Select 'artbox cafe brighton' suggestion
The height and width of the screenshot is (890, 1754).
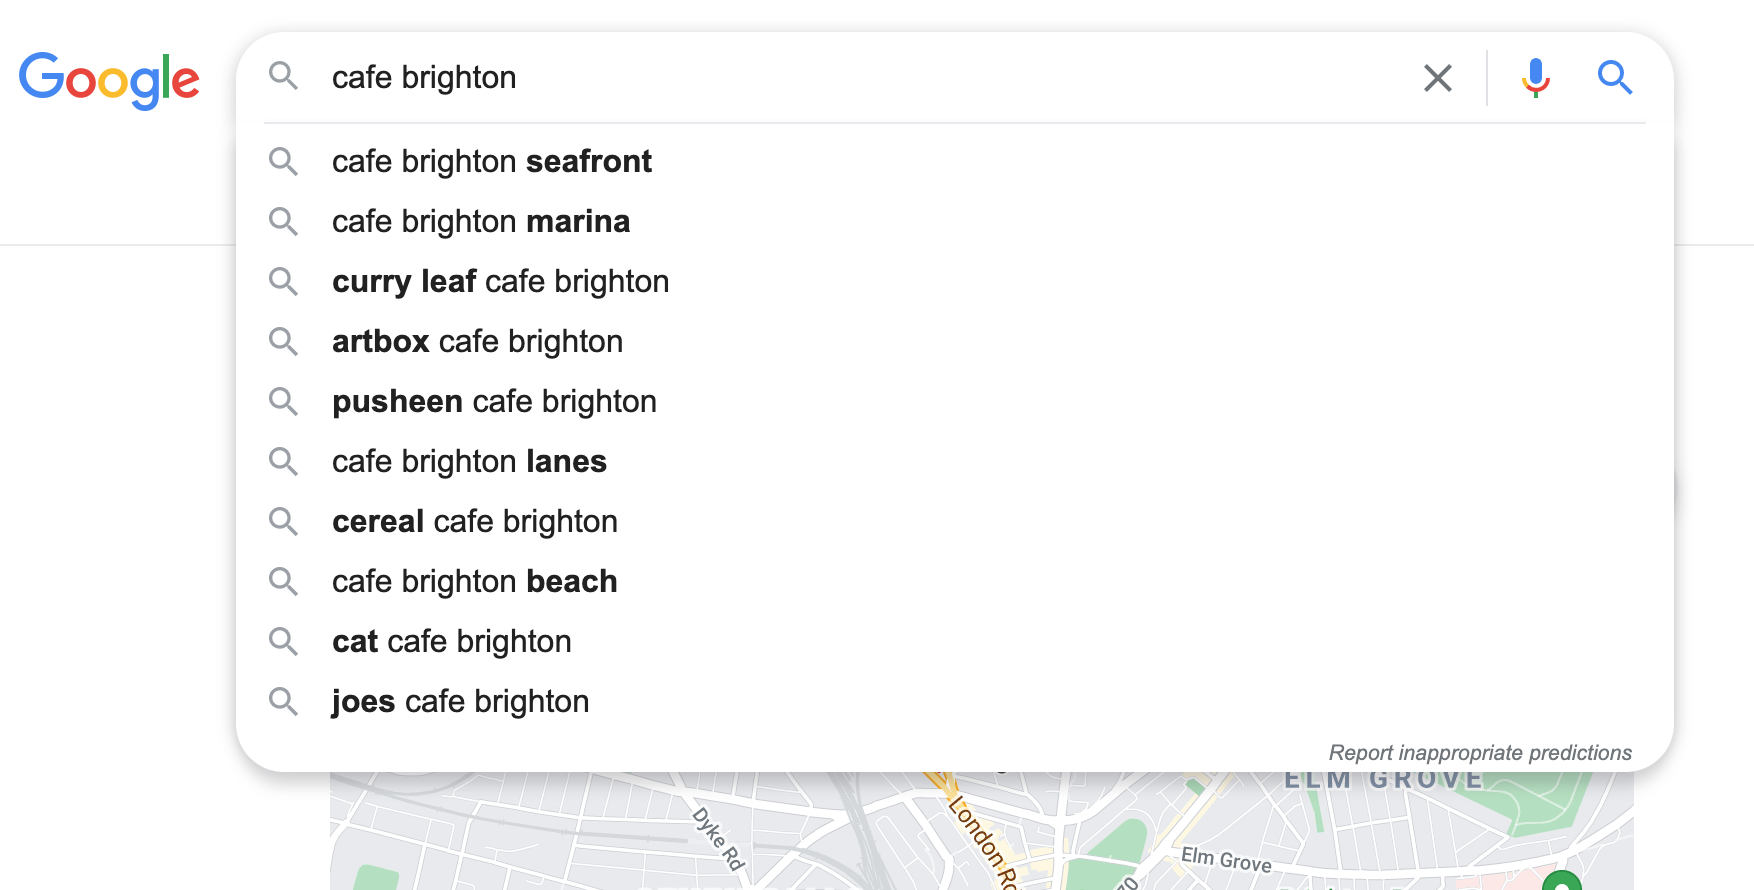tap(477, 342)
